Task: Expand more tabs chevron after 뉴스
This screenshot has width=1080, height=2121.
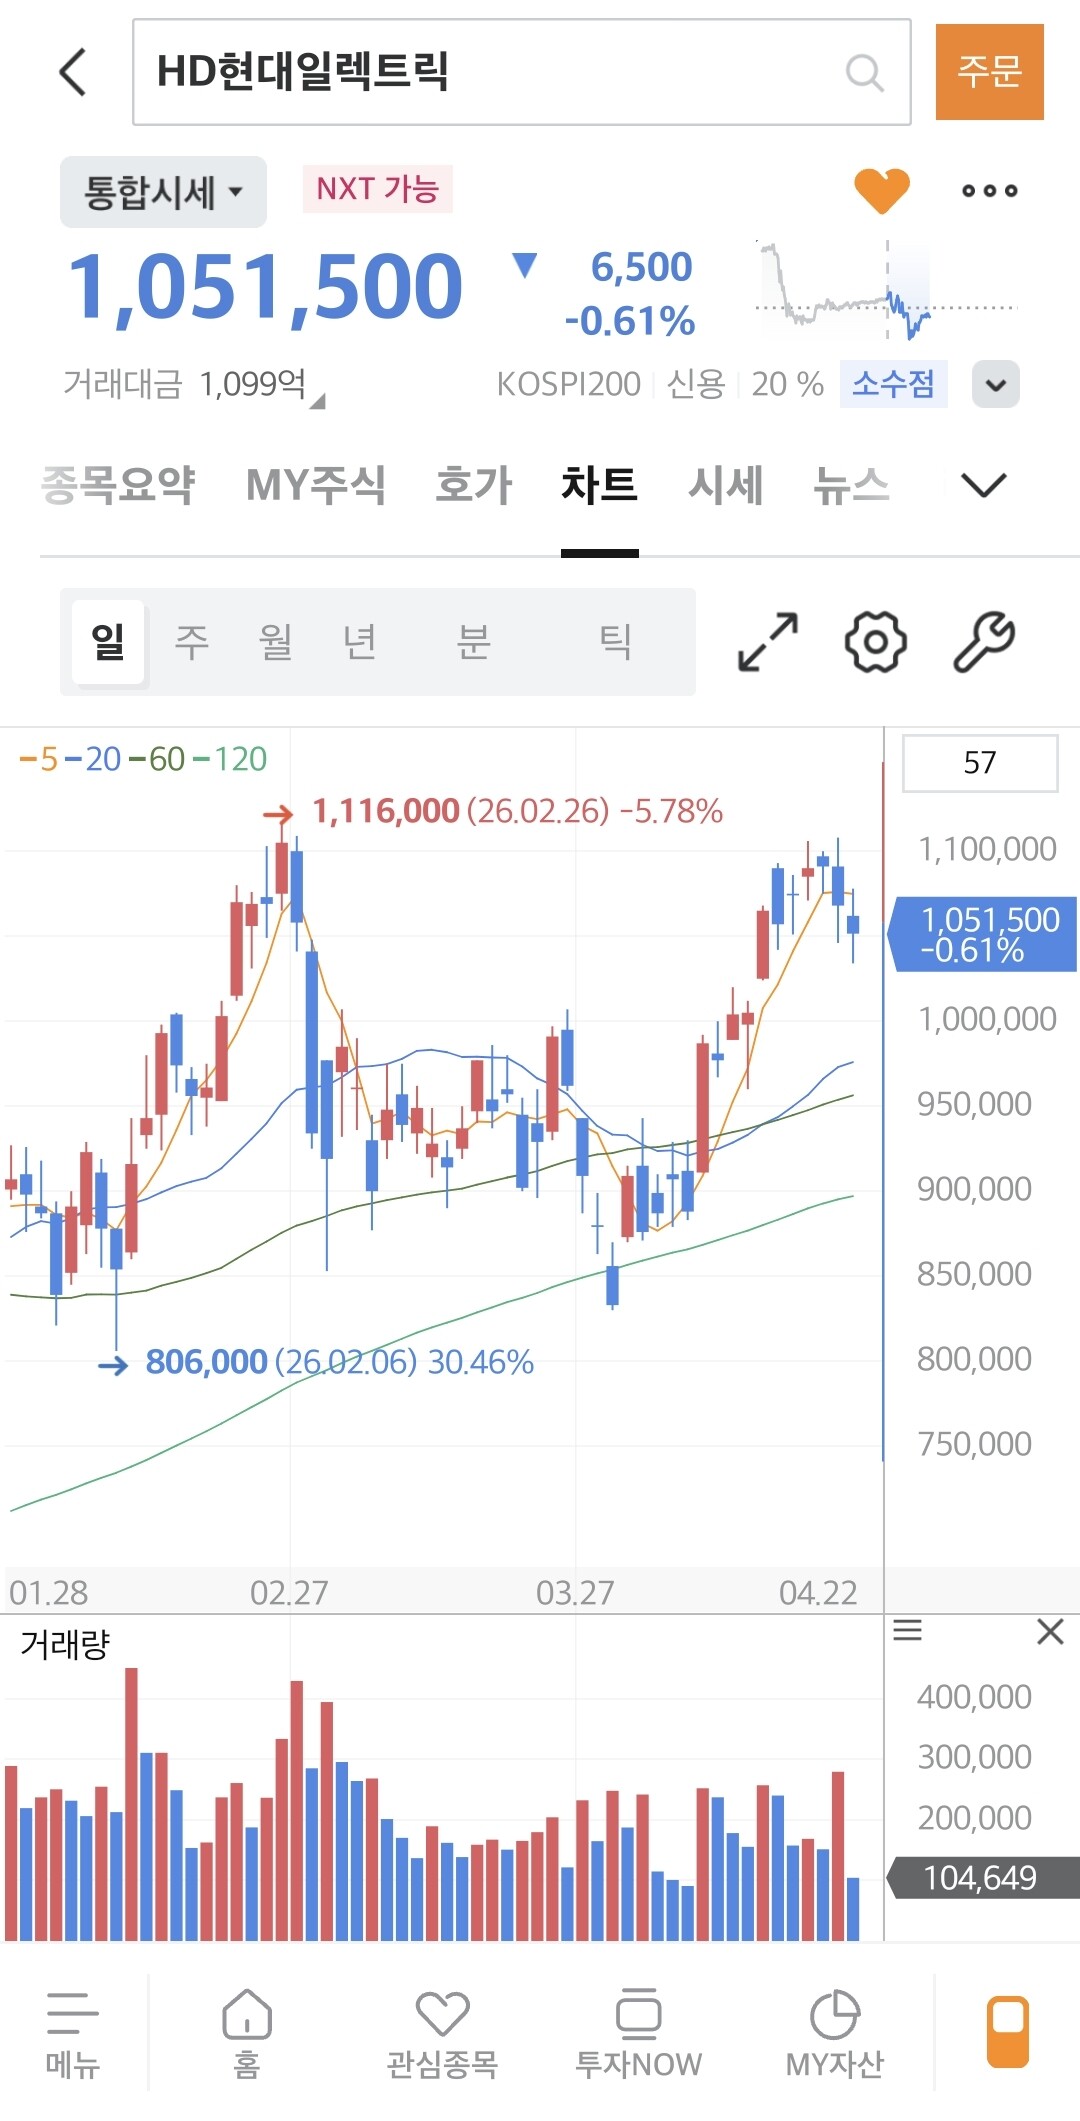Action: pos(983,486)
